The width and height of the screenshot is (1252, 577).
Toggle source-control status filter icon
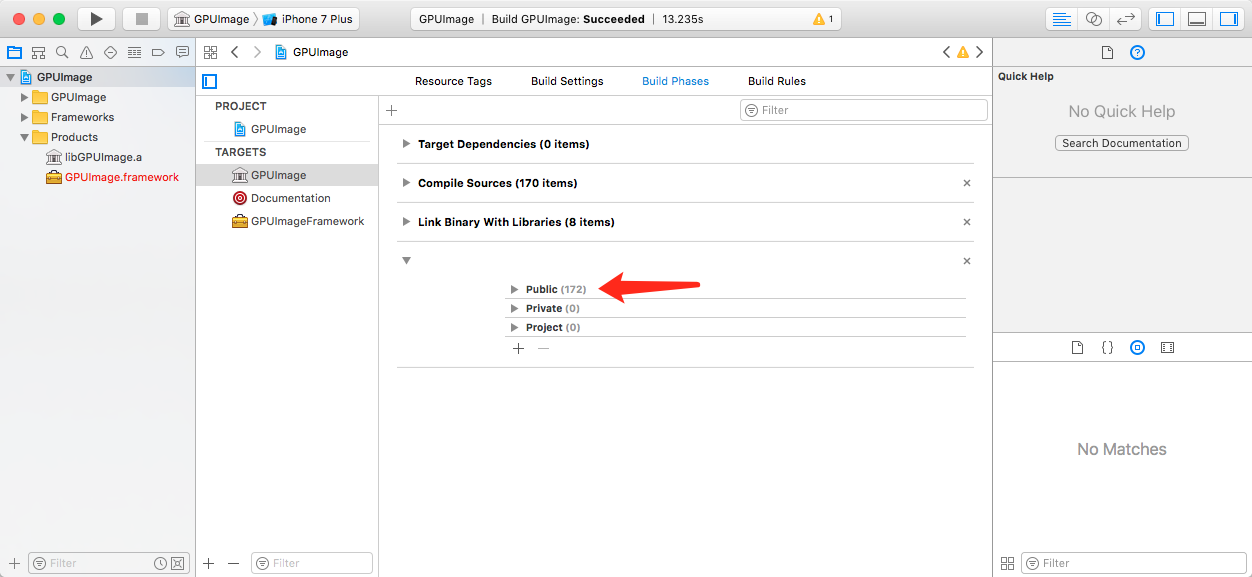177,563
